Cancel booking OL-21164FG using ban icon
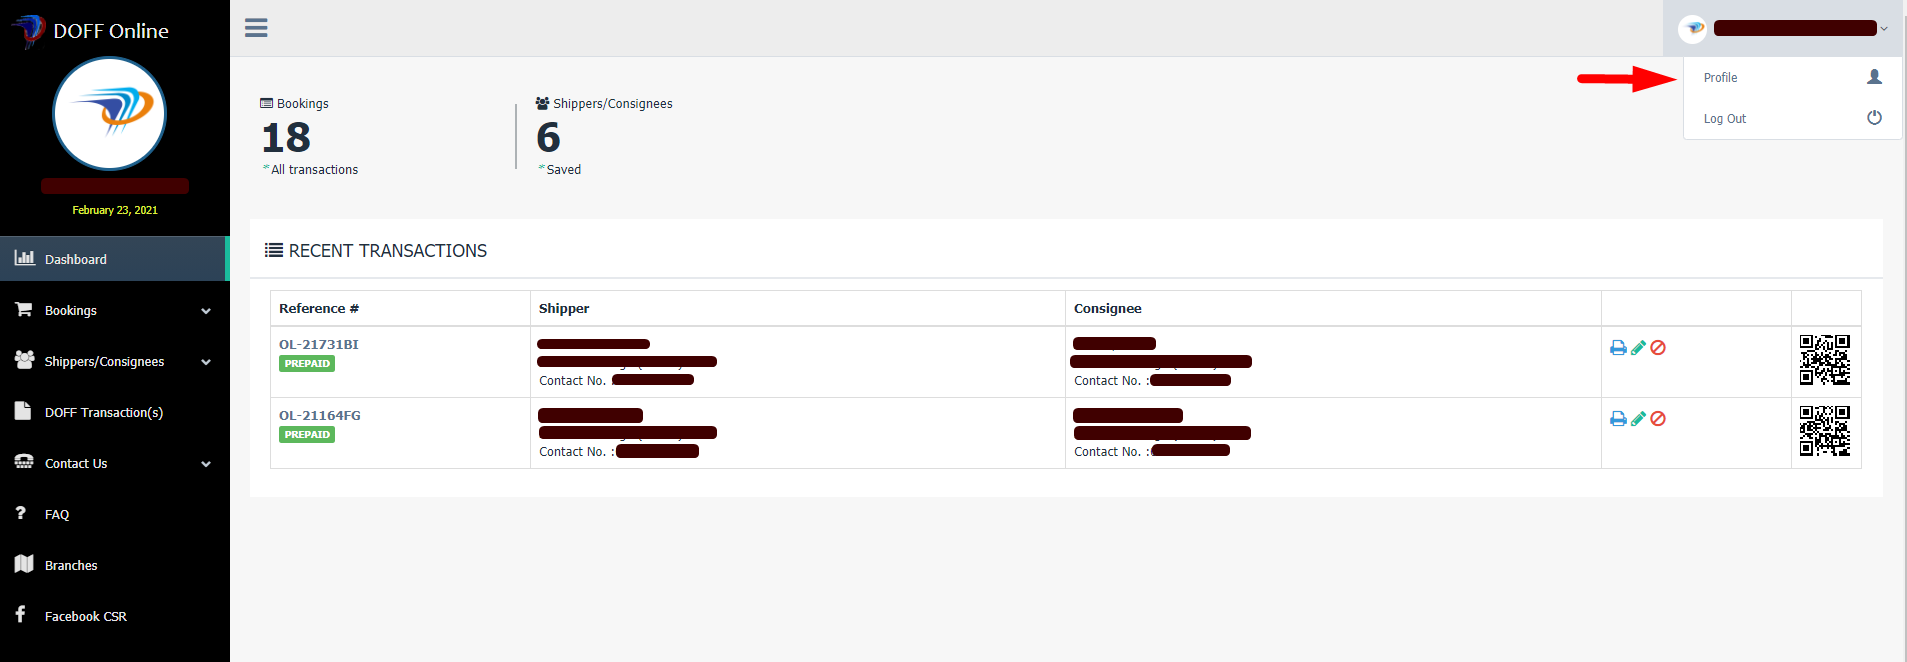This screenshot has height=662, width=1907. point(1658,419)
